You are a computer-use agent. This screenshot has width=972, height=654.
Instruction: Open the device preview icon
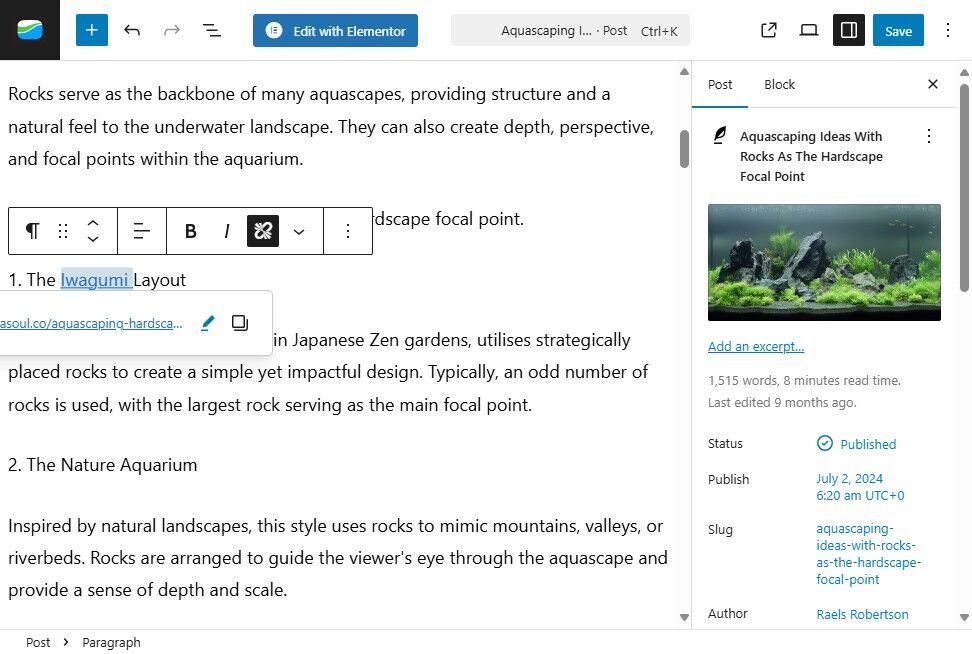[x=808, y=30]
